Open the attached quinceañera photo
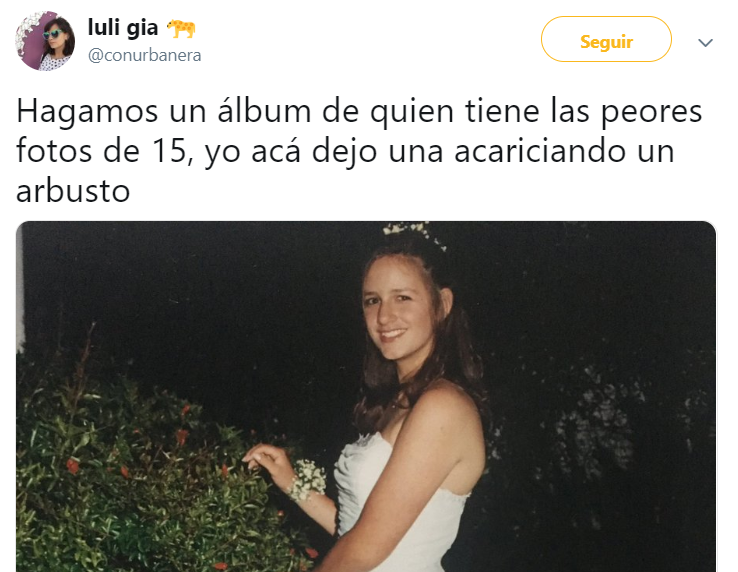This screenshot has height=572, width=738. [366, 396]
